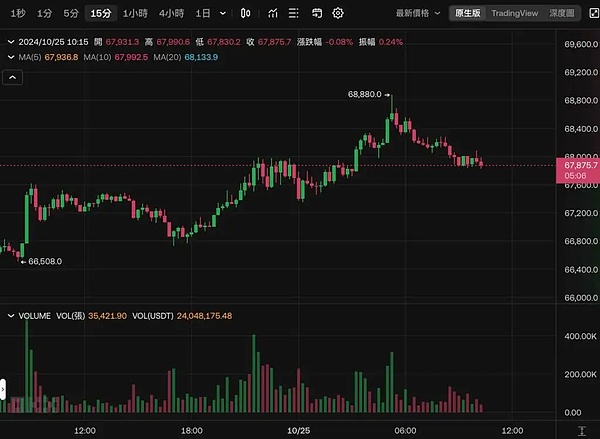The image size is (600, 439).
Task: Switch to TradingView chart view
Action: 515,13
